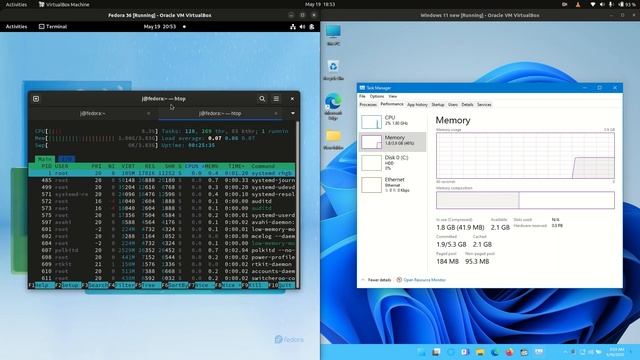Open Options menu in Task Manager
Screen dimensions: 640x360
click(x=377, y=96)
